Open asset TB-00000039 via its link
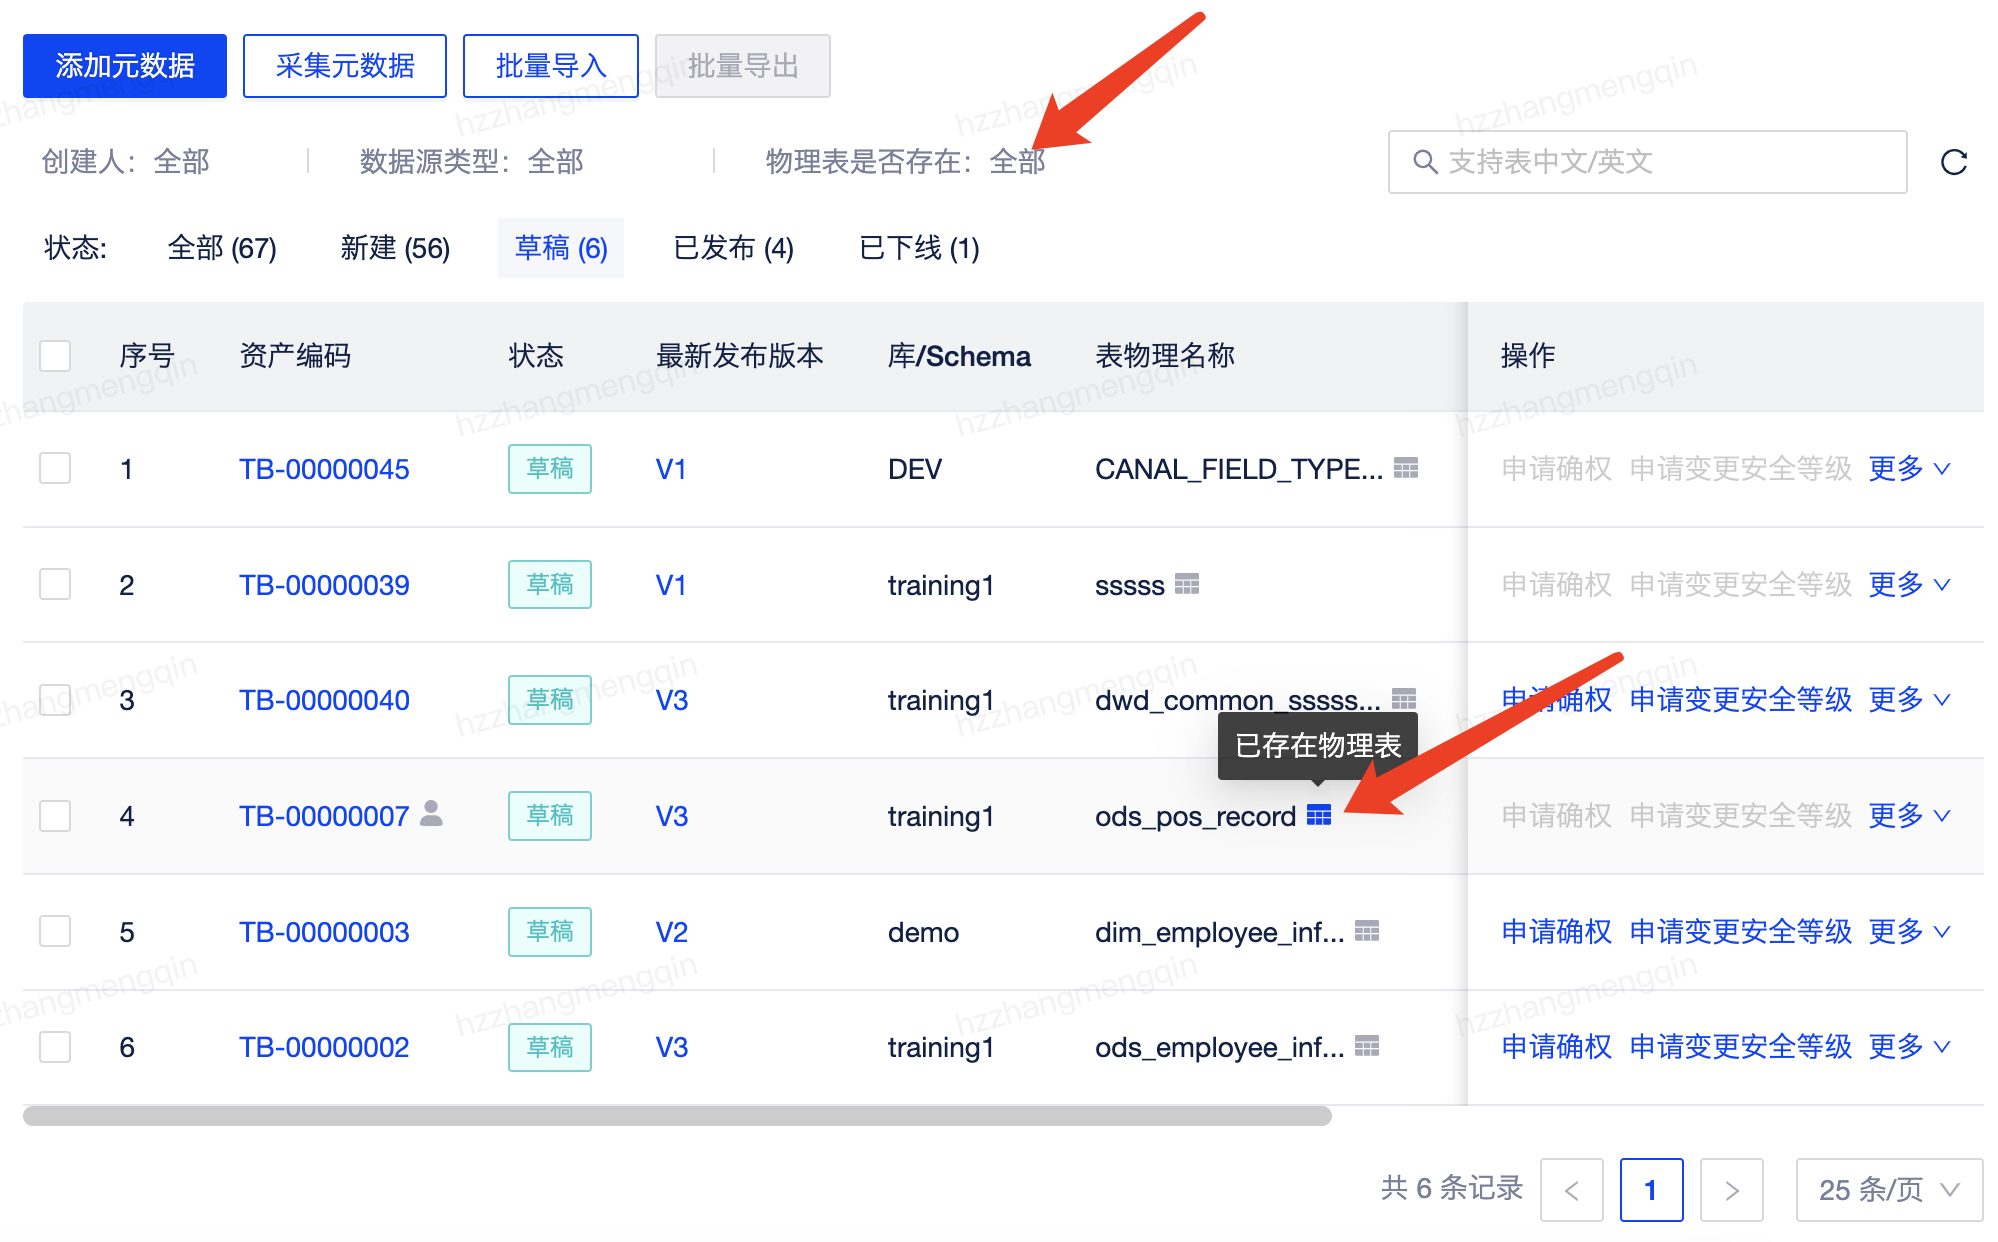 (323, 584)
